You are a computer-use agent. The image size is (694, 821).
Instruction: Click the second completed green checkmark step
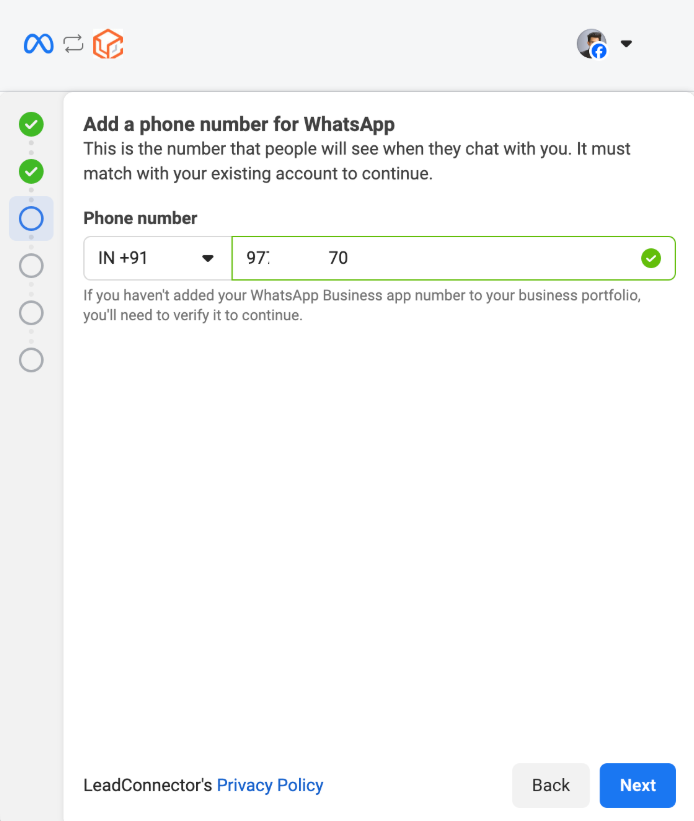[x=31, y=172]
